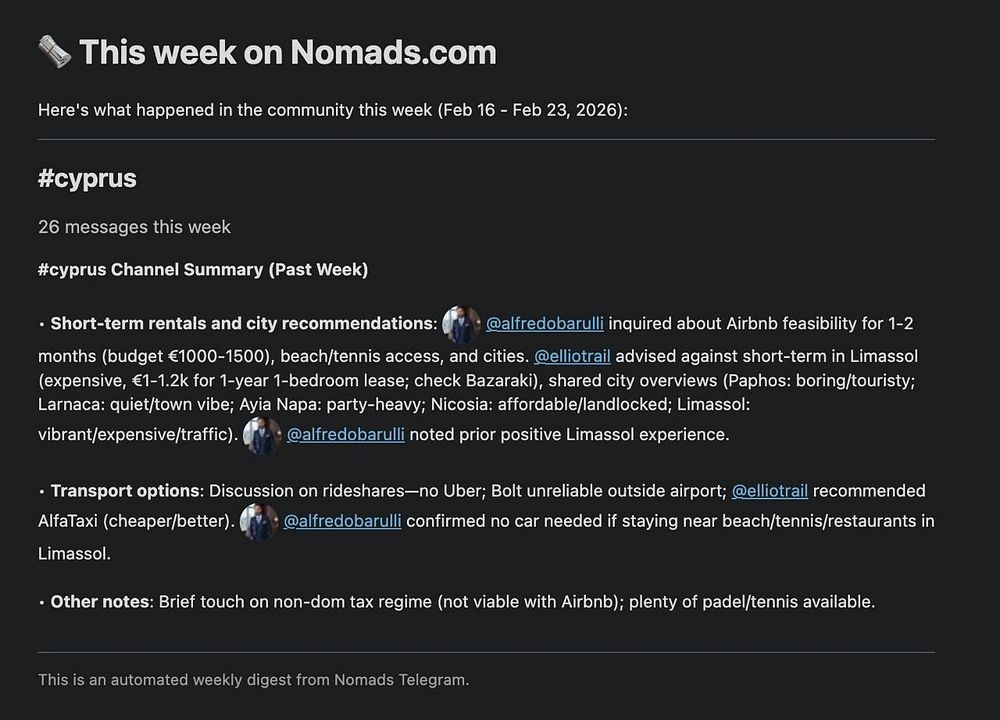Open @alfredobarulli link confirming no car needed
The image size is (1000, 720).
coord(343,521)
